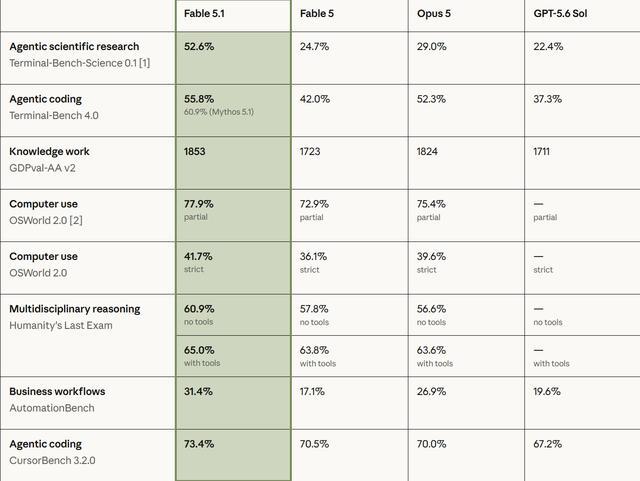Open footnote [1] next to Terminal-Bench-Science 0.1
Image resolution: width=640 pixels, height=481 pixels.
click(144, 63)
